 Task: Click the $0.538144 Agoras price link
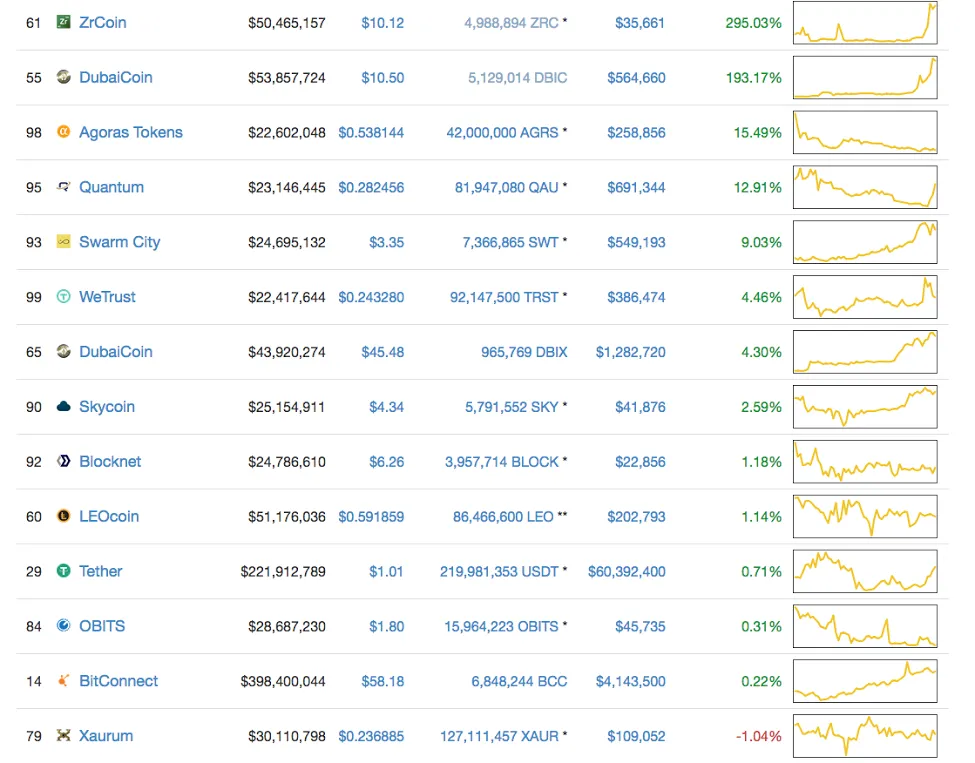tap(371, 132)
